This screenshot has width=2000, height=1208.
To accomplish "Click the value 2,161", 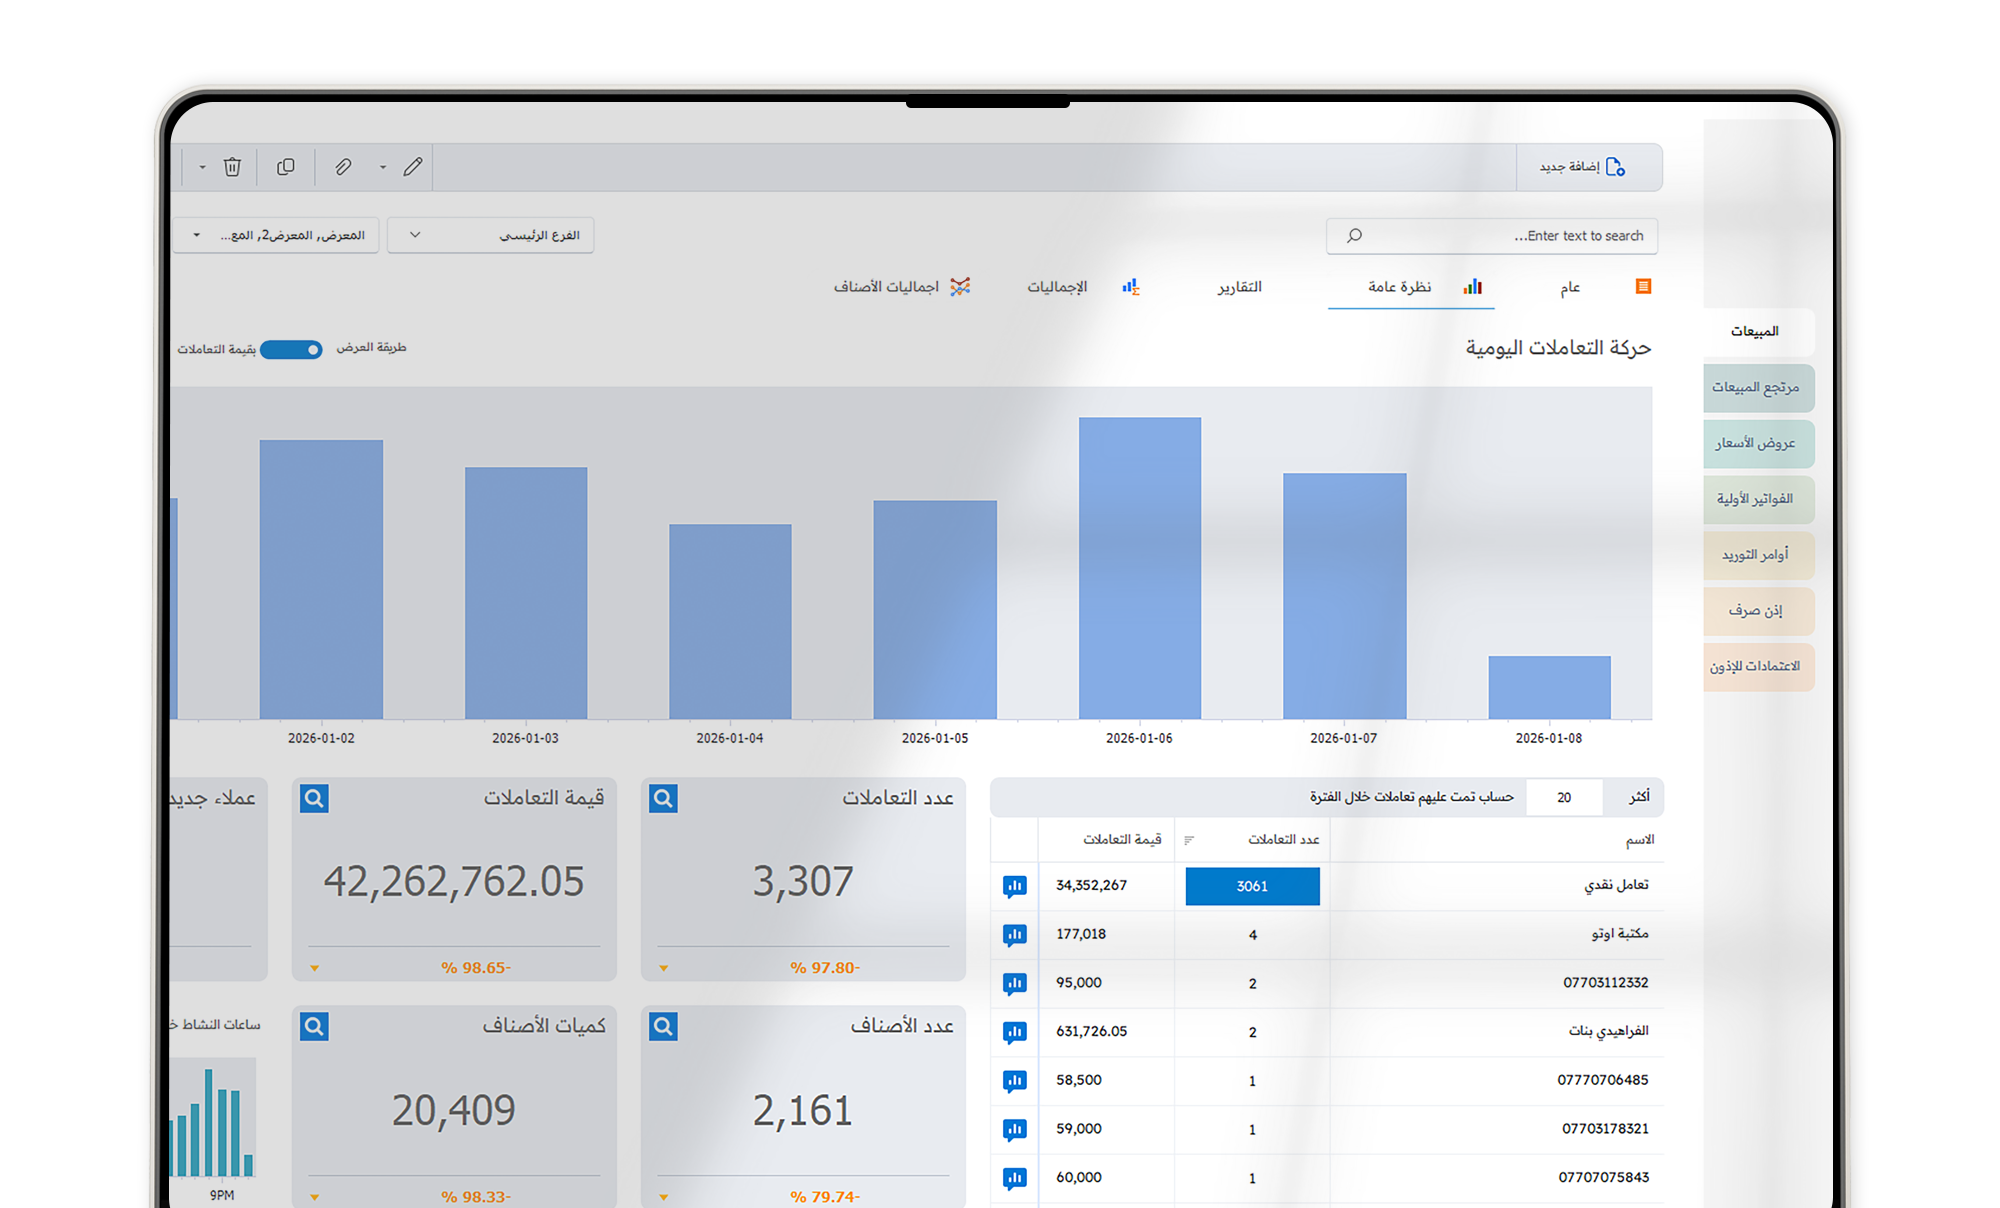I will coord(803,1111).
